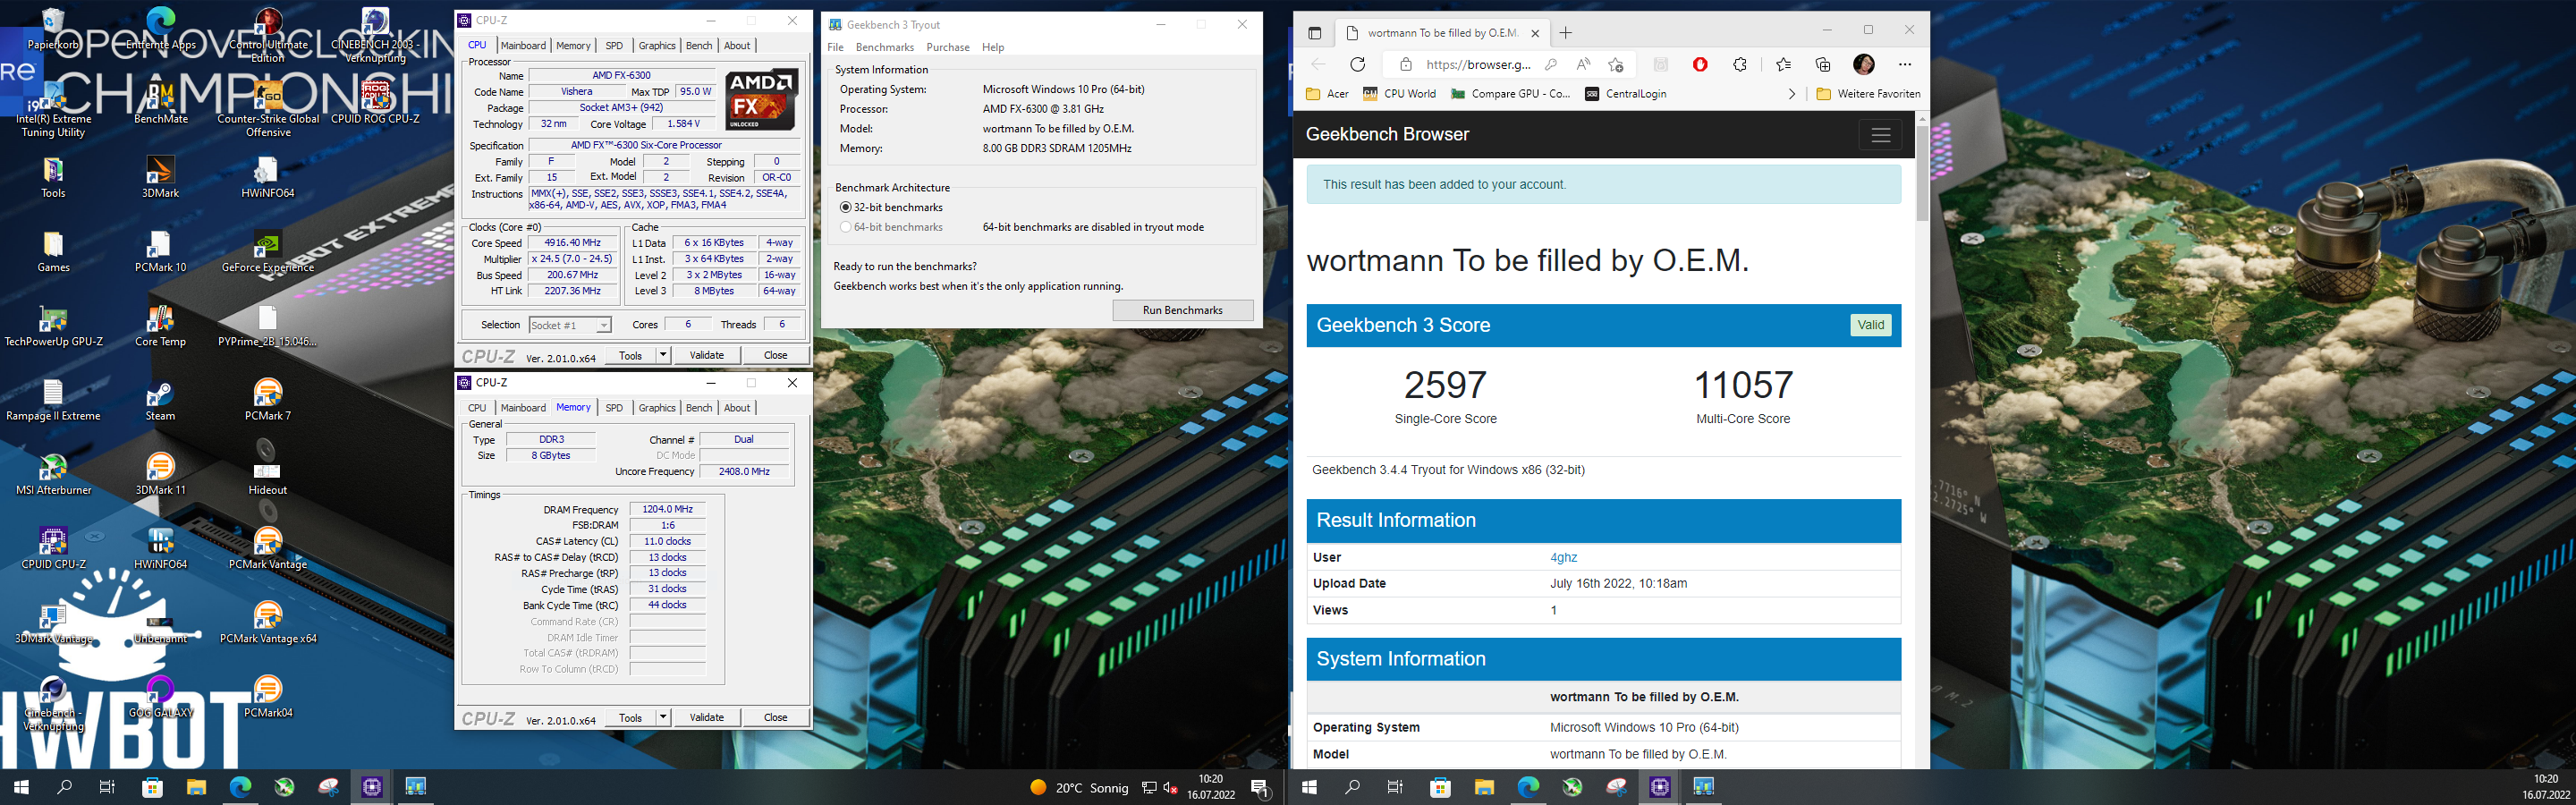
Task: Open Weitere Favoriten bookmarks folder
Action: click(x=1868, y=94)
